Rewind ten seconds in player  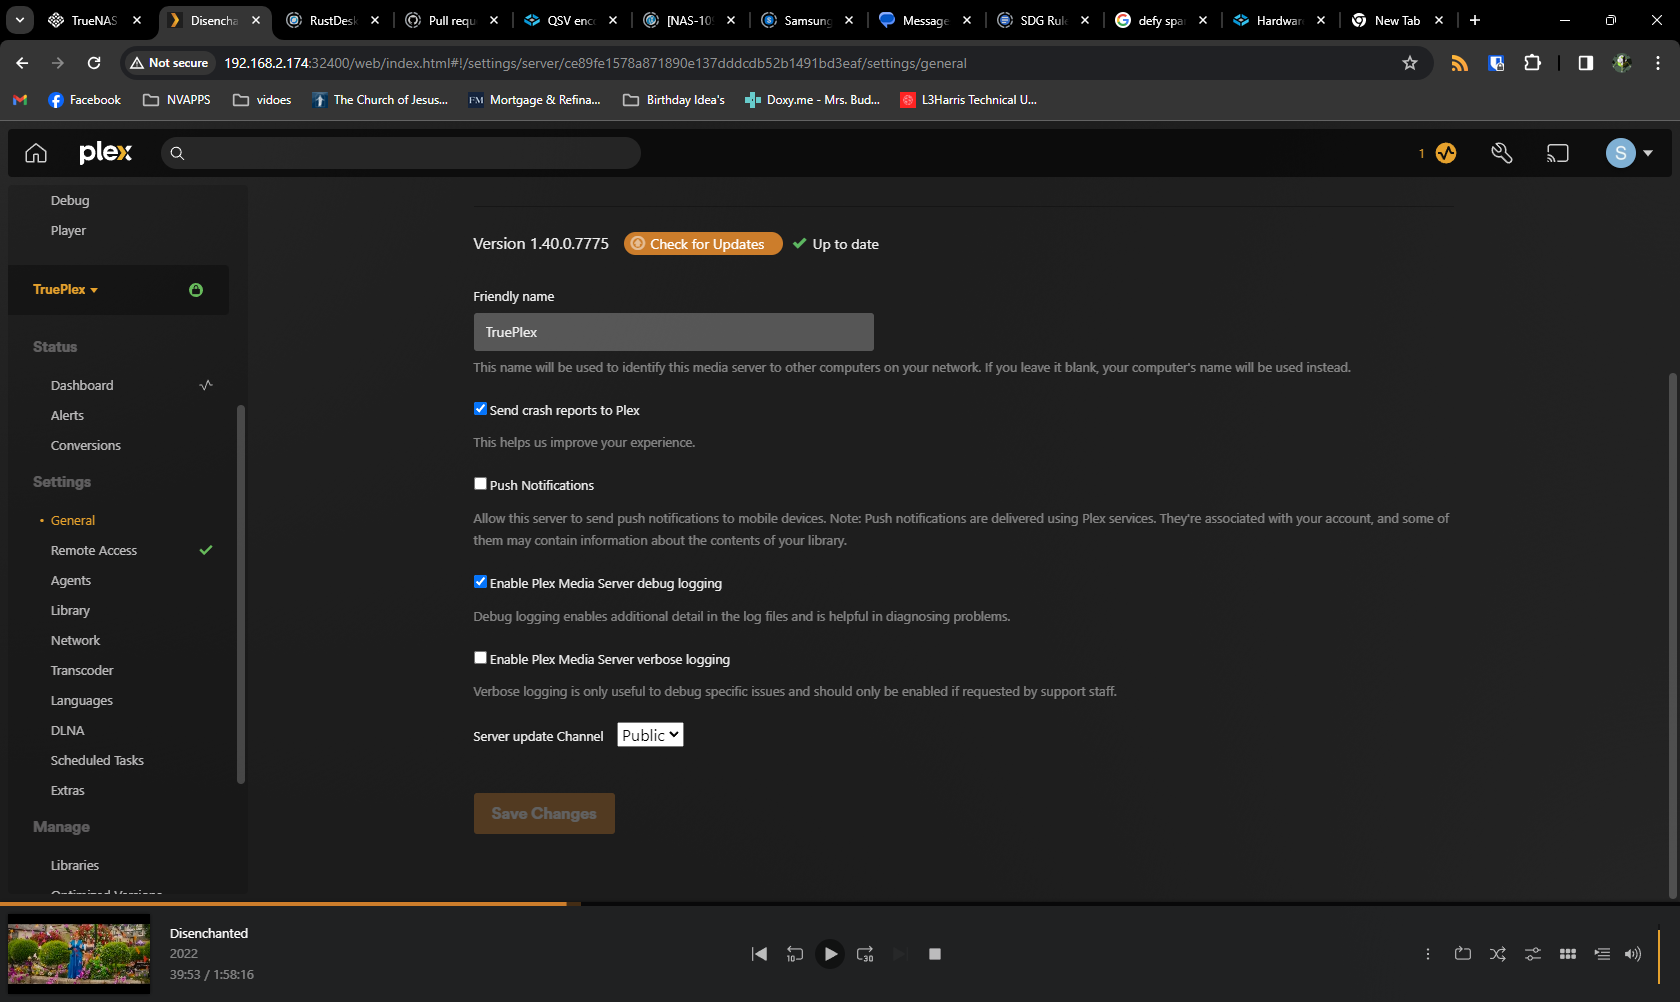coord(794,954)
